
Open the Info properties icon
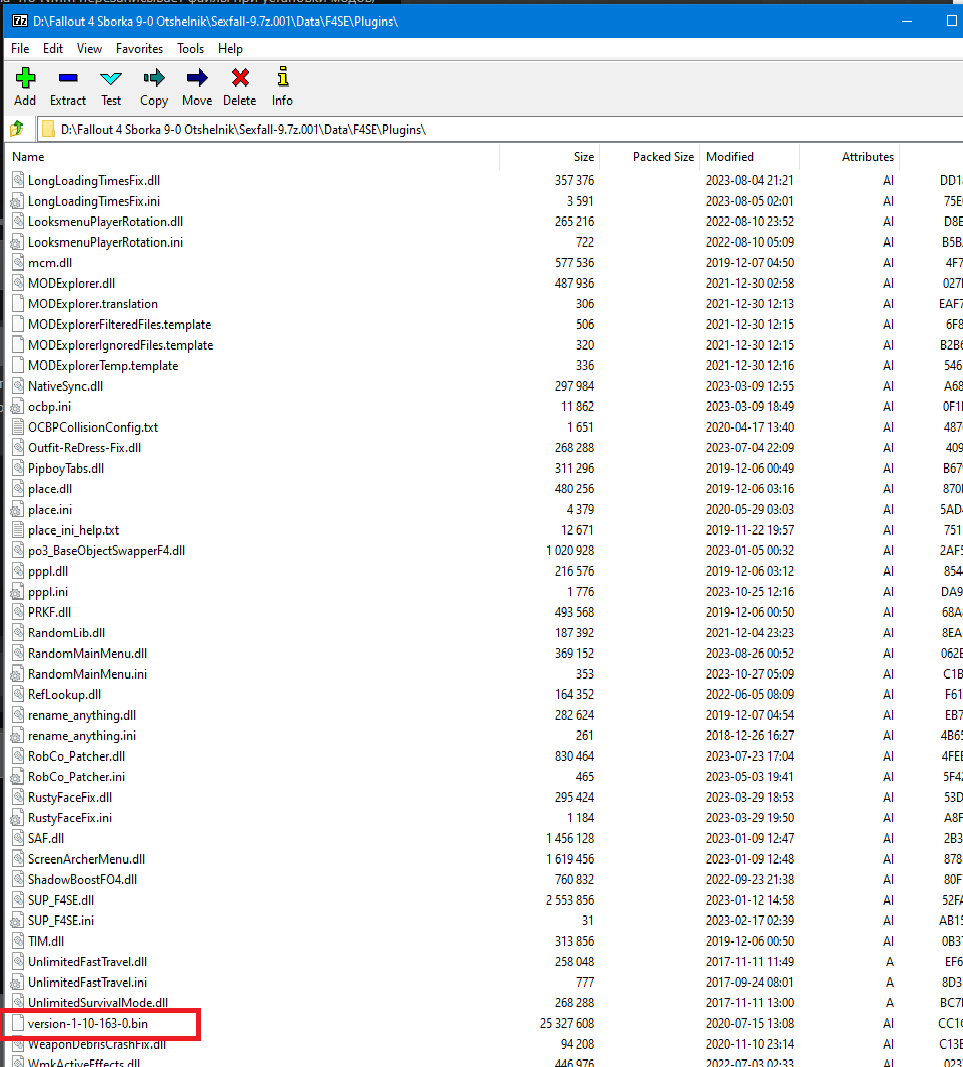[x=282, y=78]
